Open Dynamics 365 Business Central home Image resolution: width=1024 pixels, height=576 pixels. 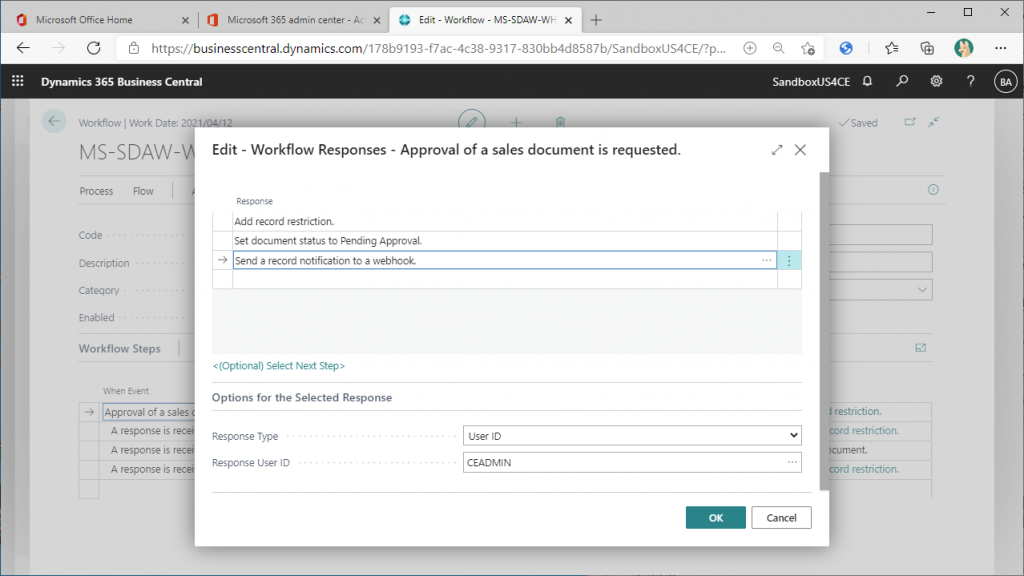(x=121, y=82)
